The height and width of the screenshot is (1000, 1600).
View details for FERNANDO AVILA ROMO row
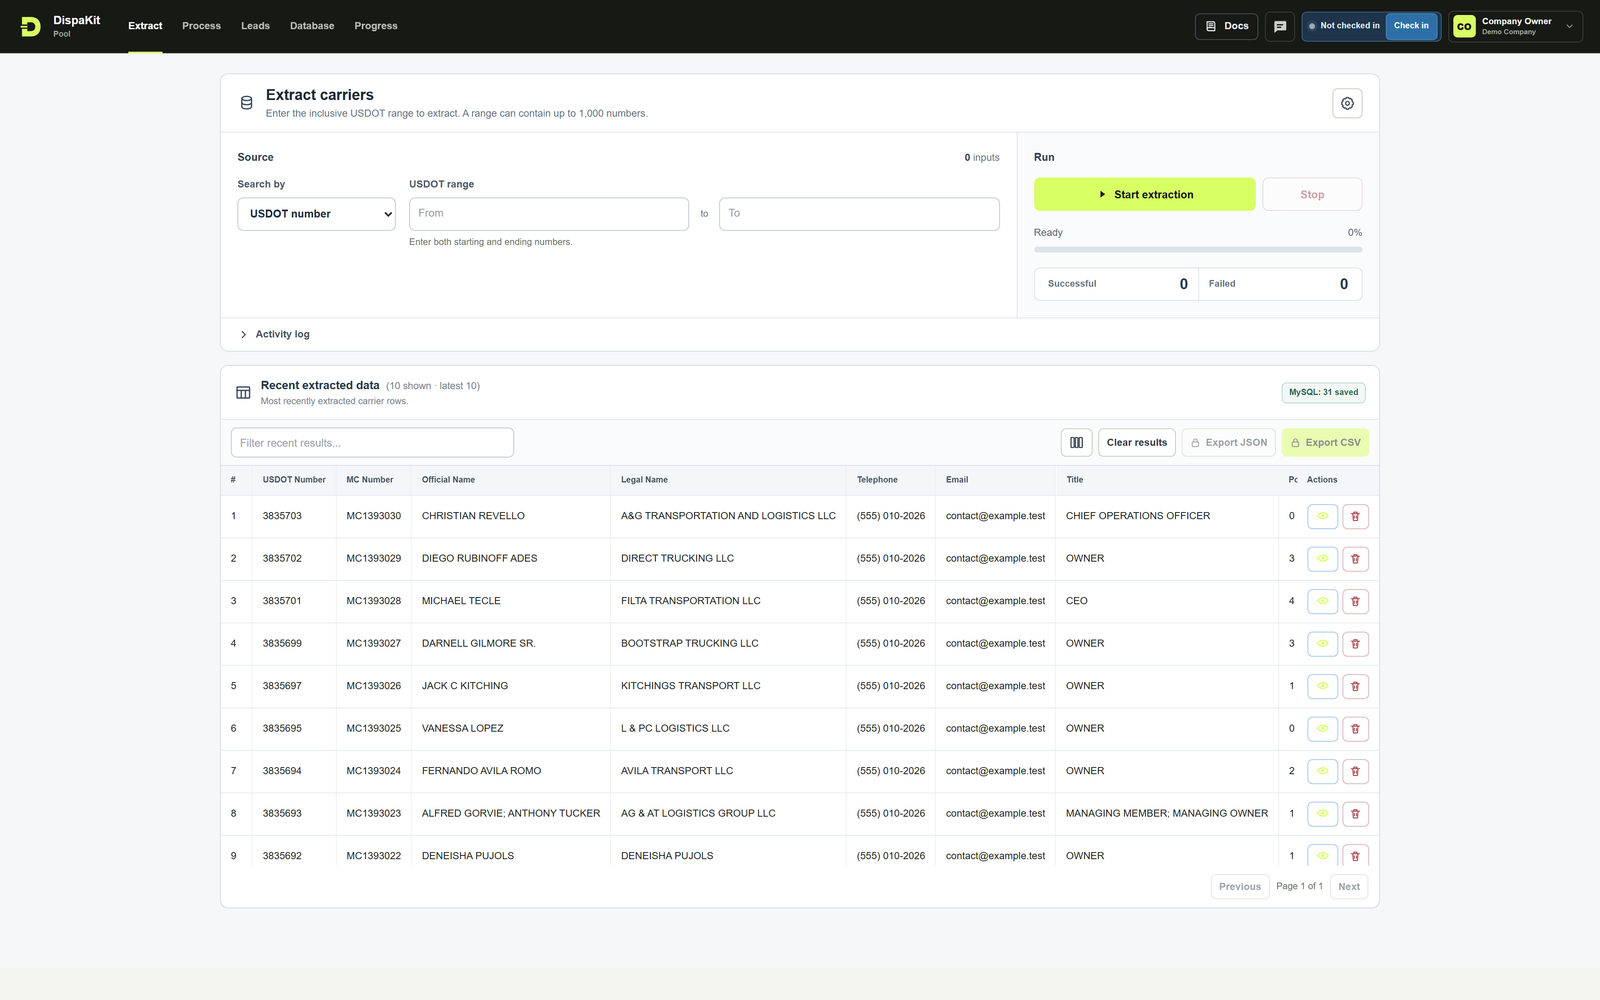pos(1322,771)
